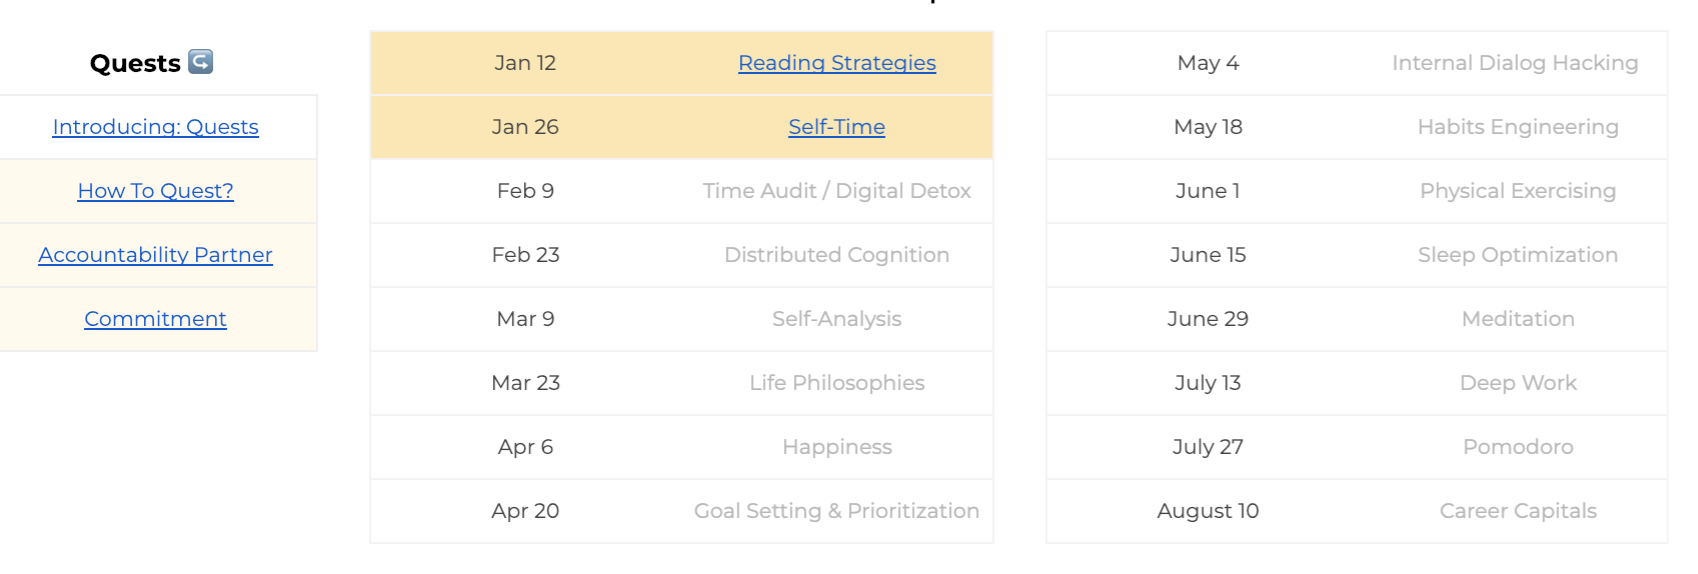Select the Habits Engineering entry
1698x574 pixels.
(1517, 127)
